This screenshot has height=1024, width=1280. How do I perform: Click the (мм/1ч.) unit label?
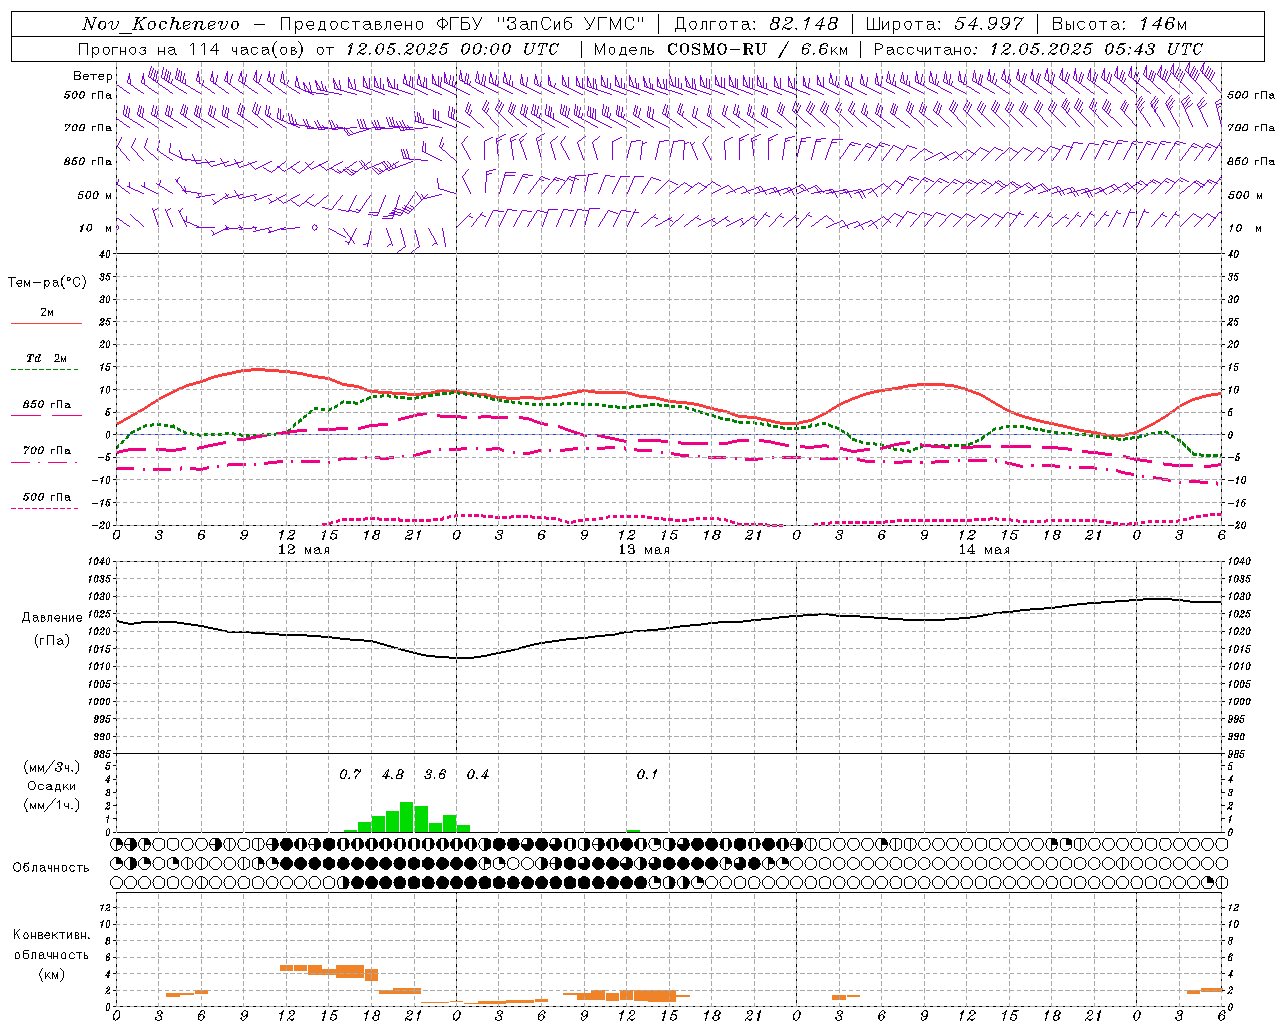52,805
